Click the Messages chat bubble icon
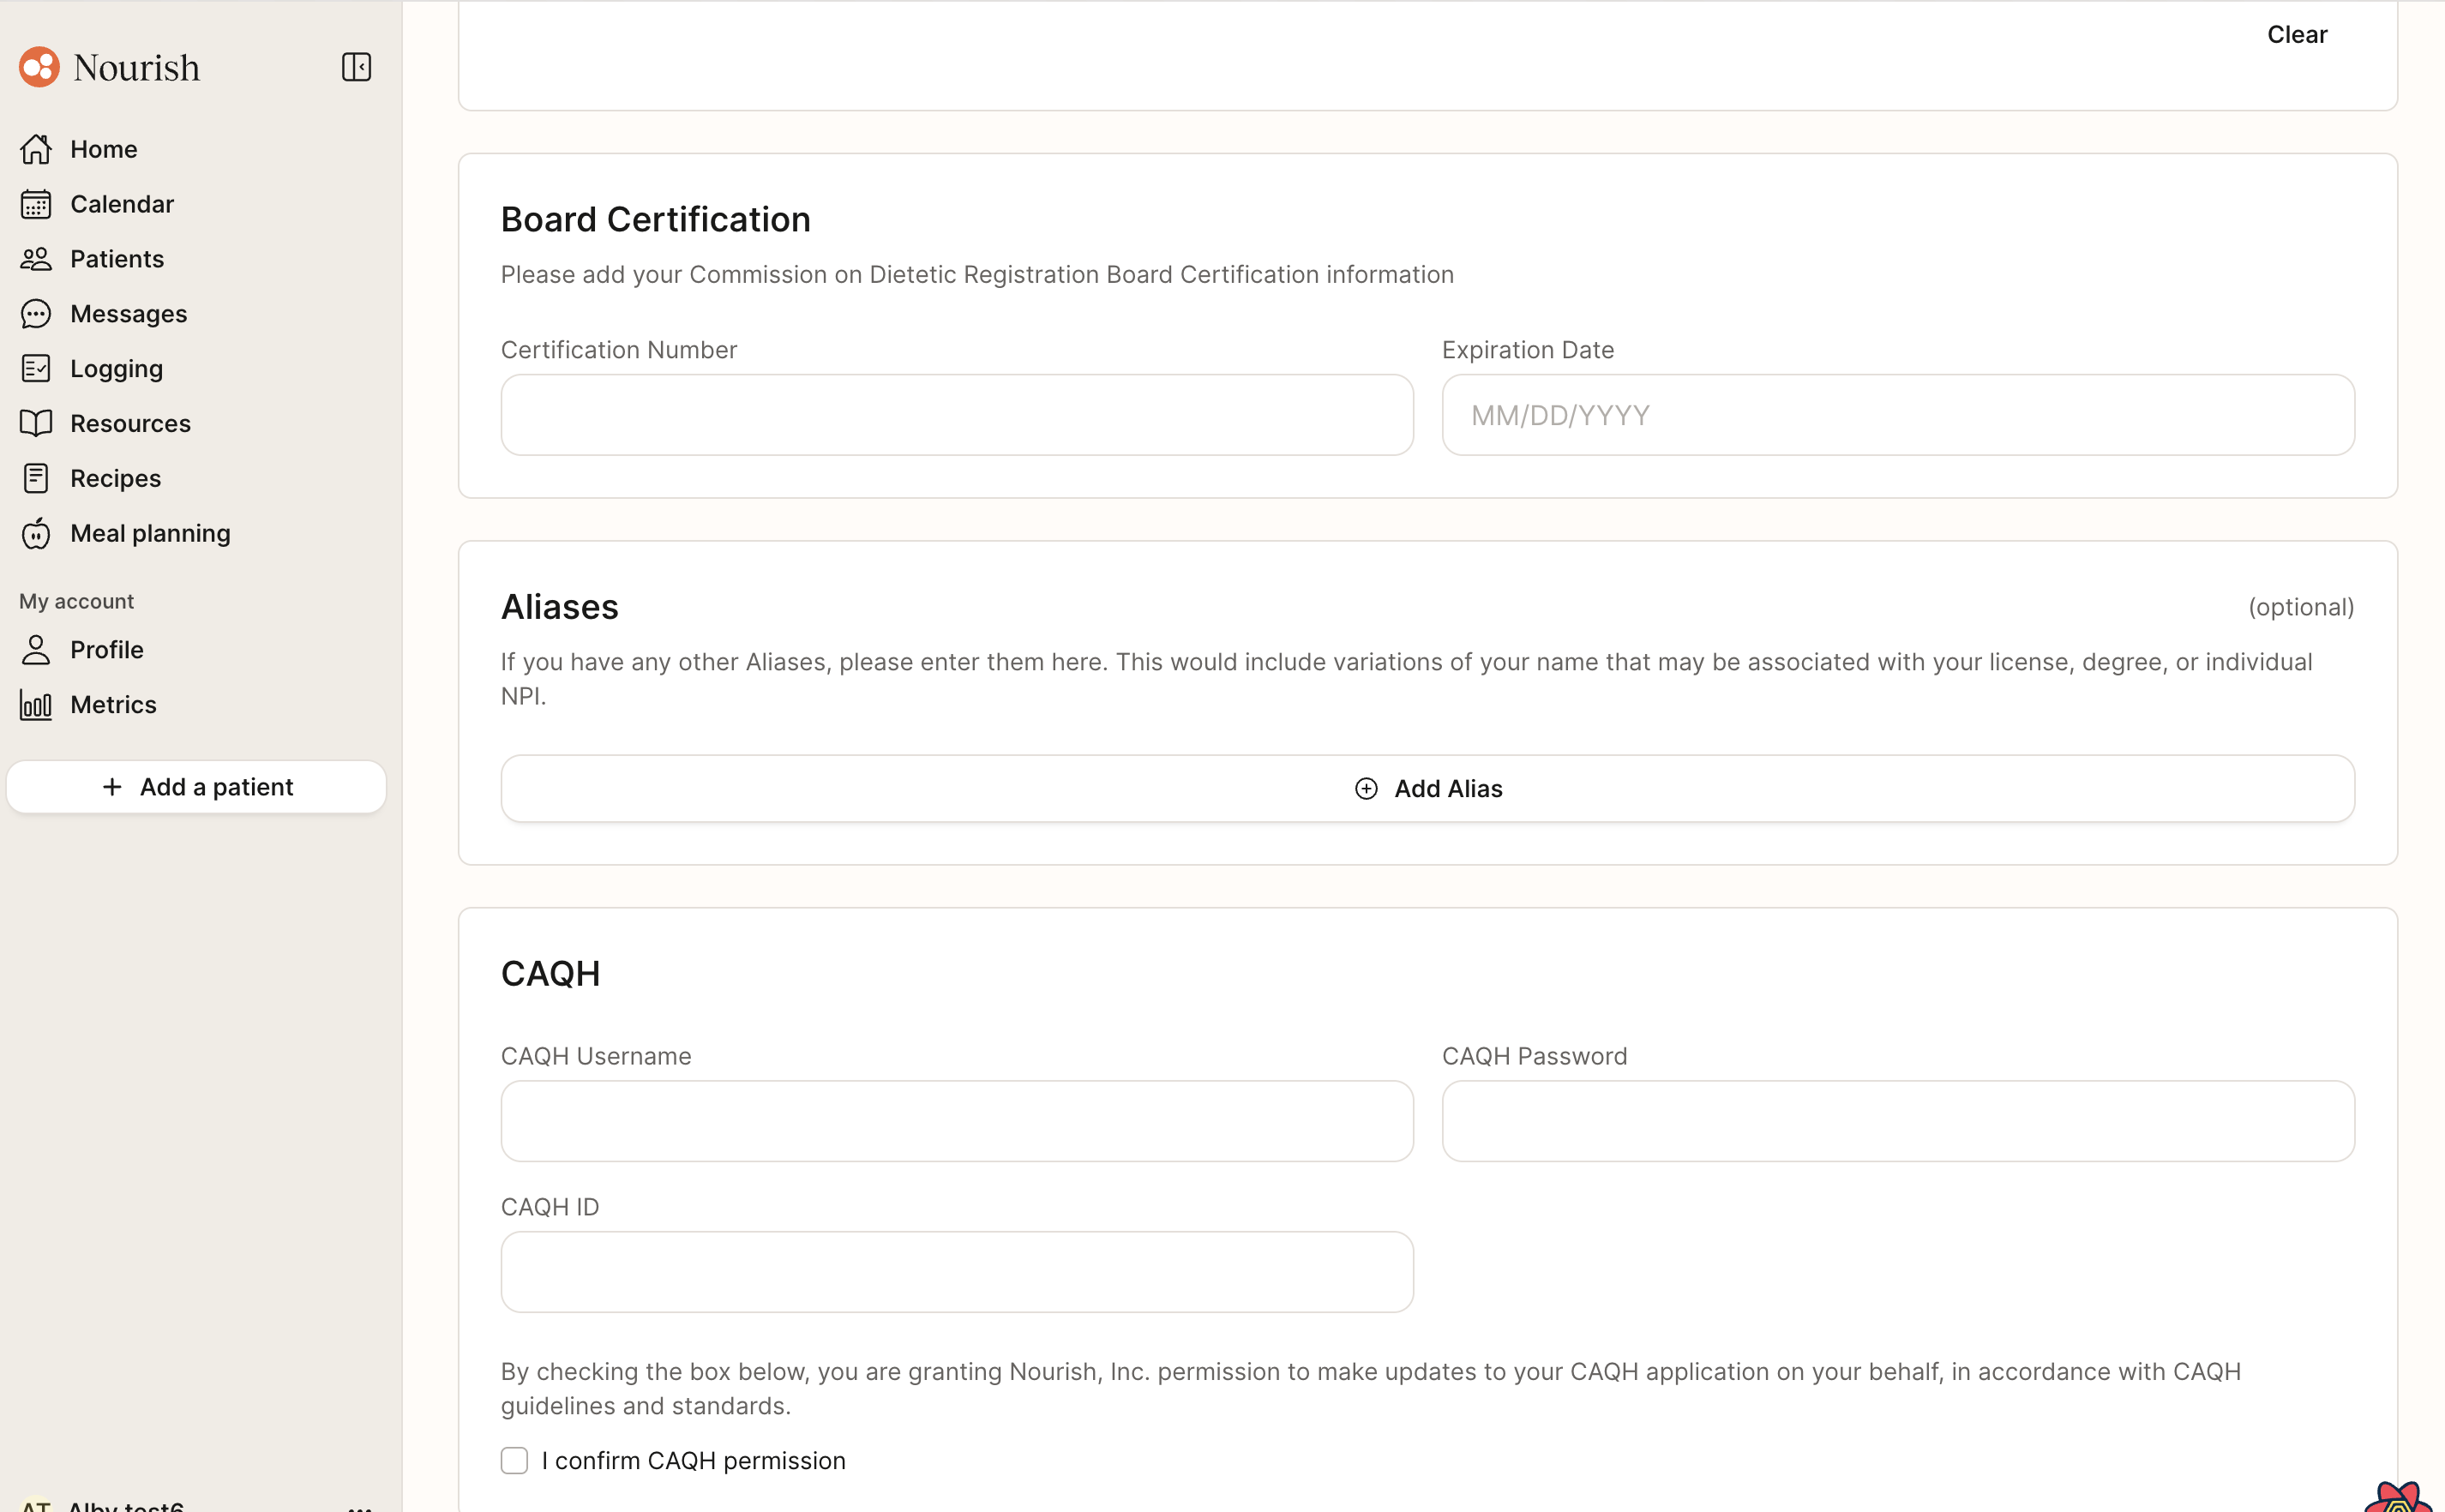Viewport: 2445px width, 1512px height. point(36,314)
